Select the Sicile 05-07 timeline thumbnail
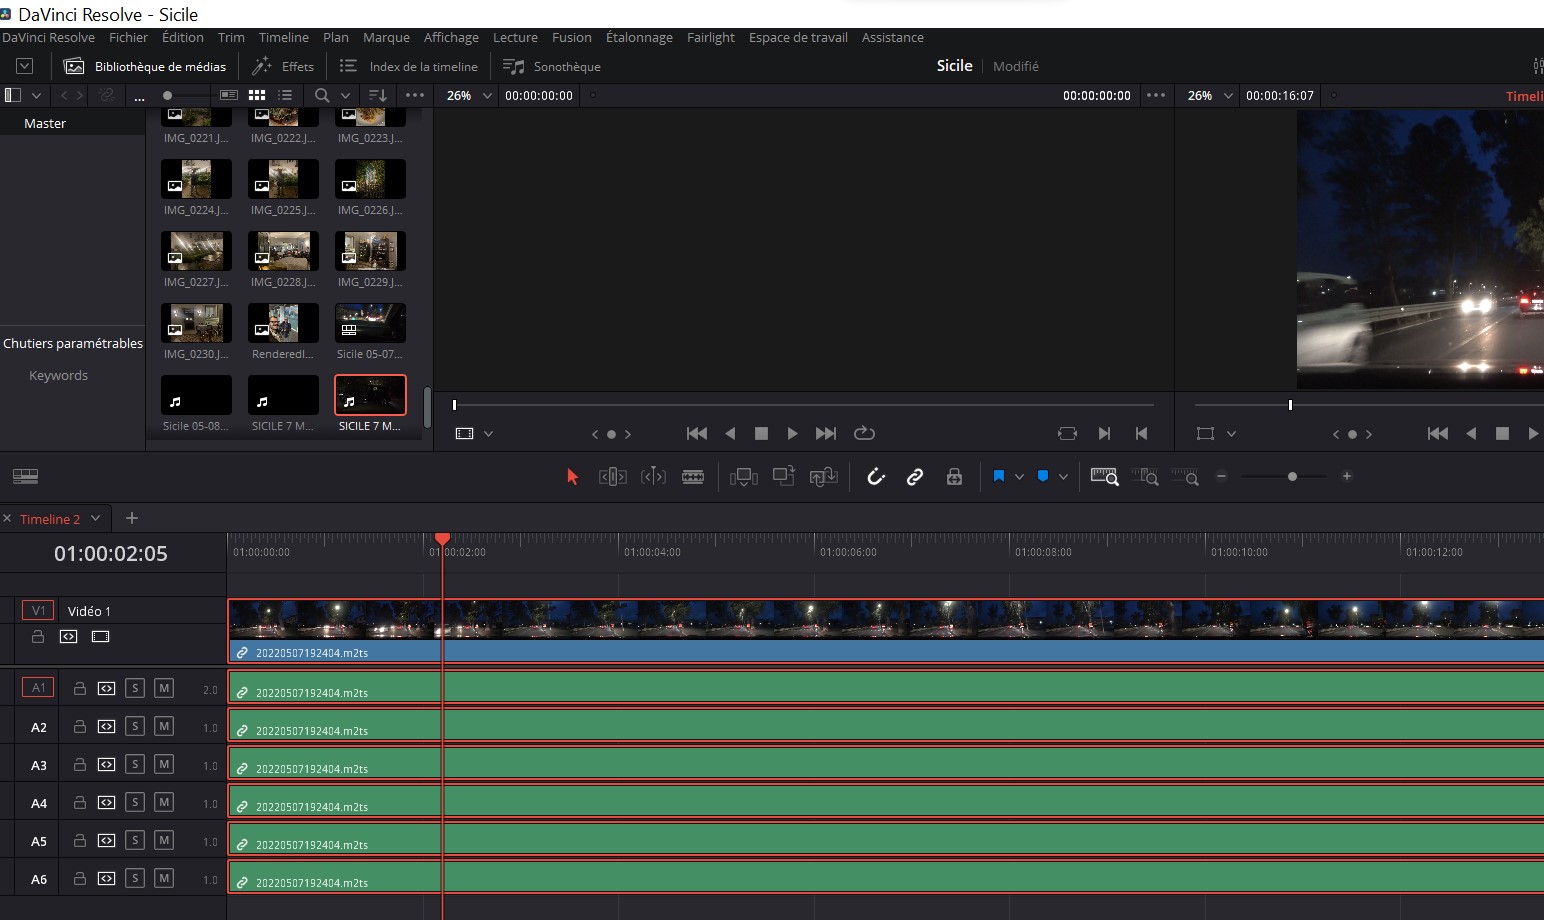 click(x=370, y=324)
